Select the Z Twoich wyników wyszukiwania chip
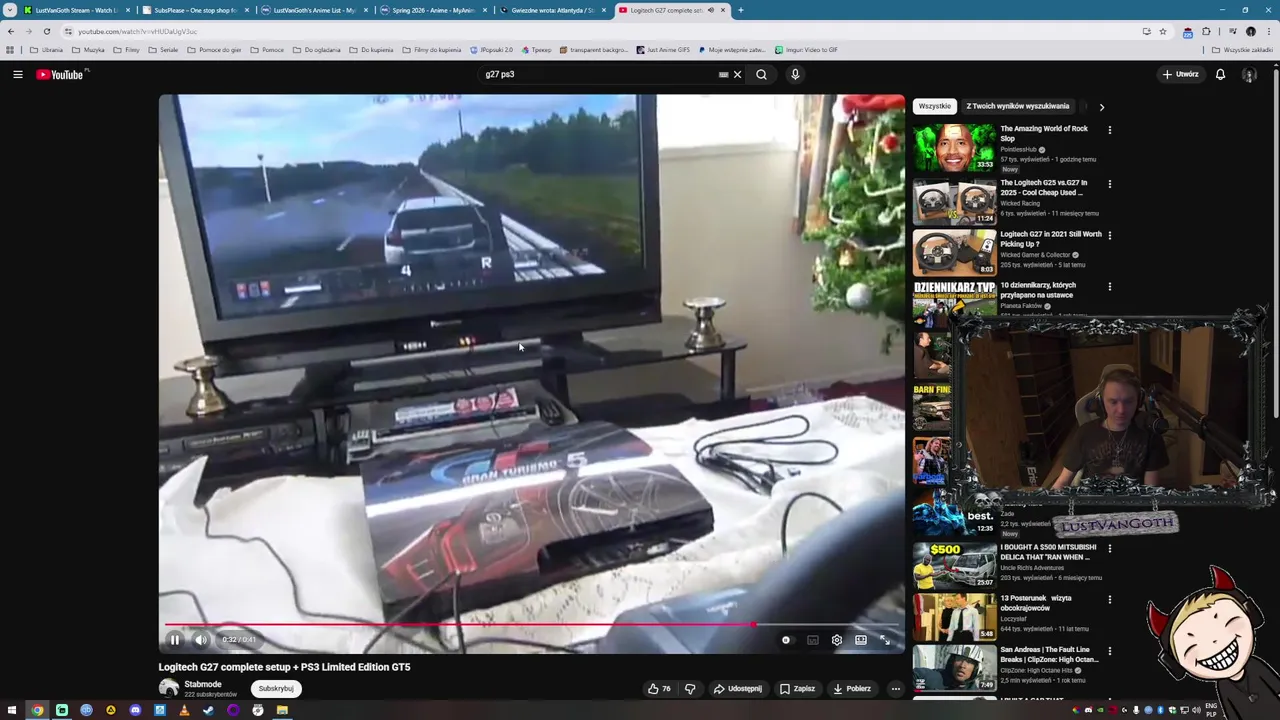 click(x=1018, y=106)
